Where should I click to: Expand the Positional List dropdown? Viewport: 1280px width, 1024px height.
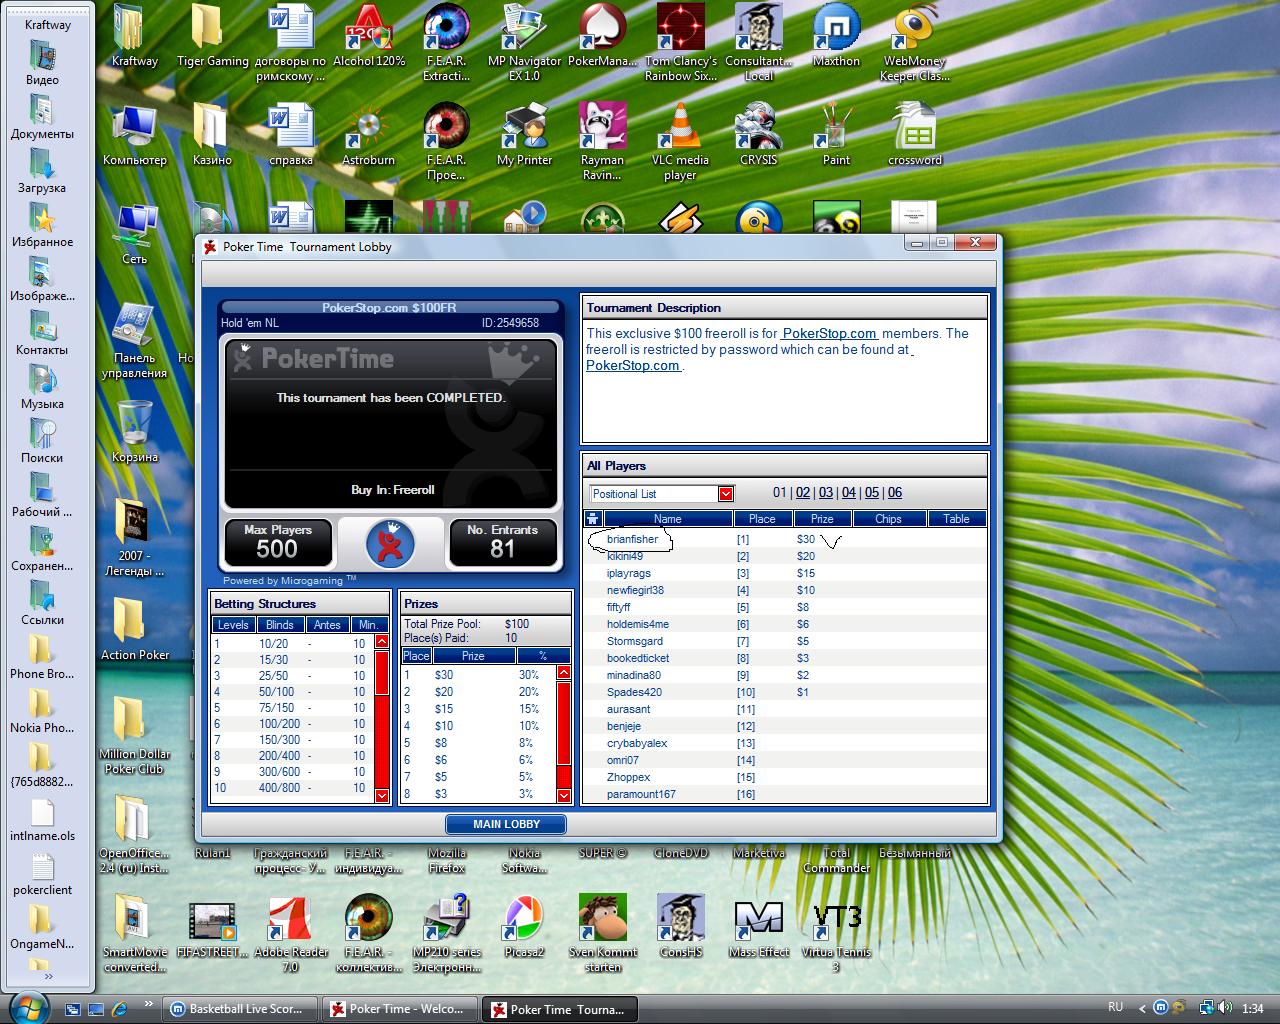click(x=726, y=494)
